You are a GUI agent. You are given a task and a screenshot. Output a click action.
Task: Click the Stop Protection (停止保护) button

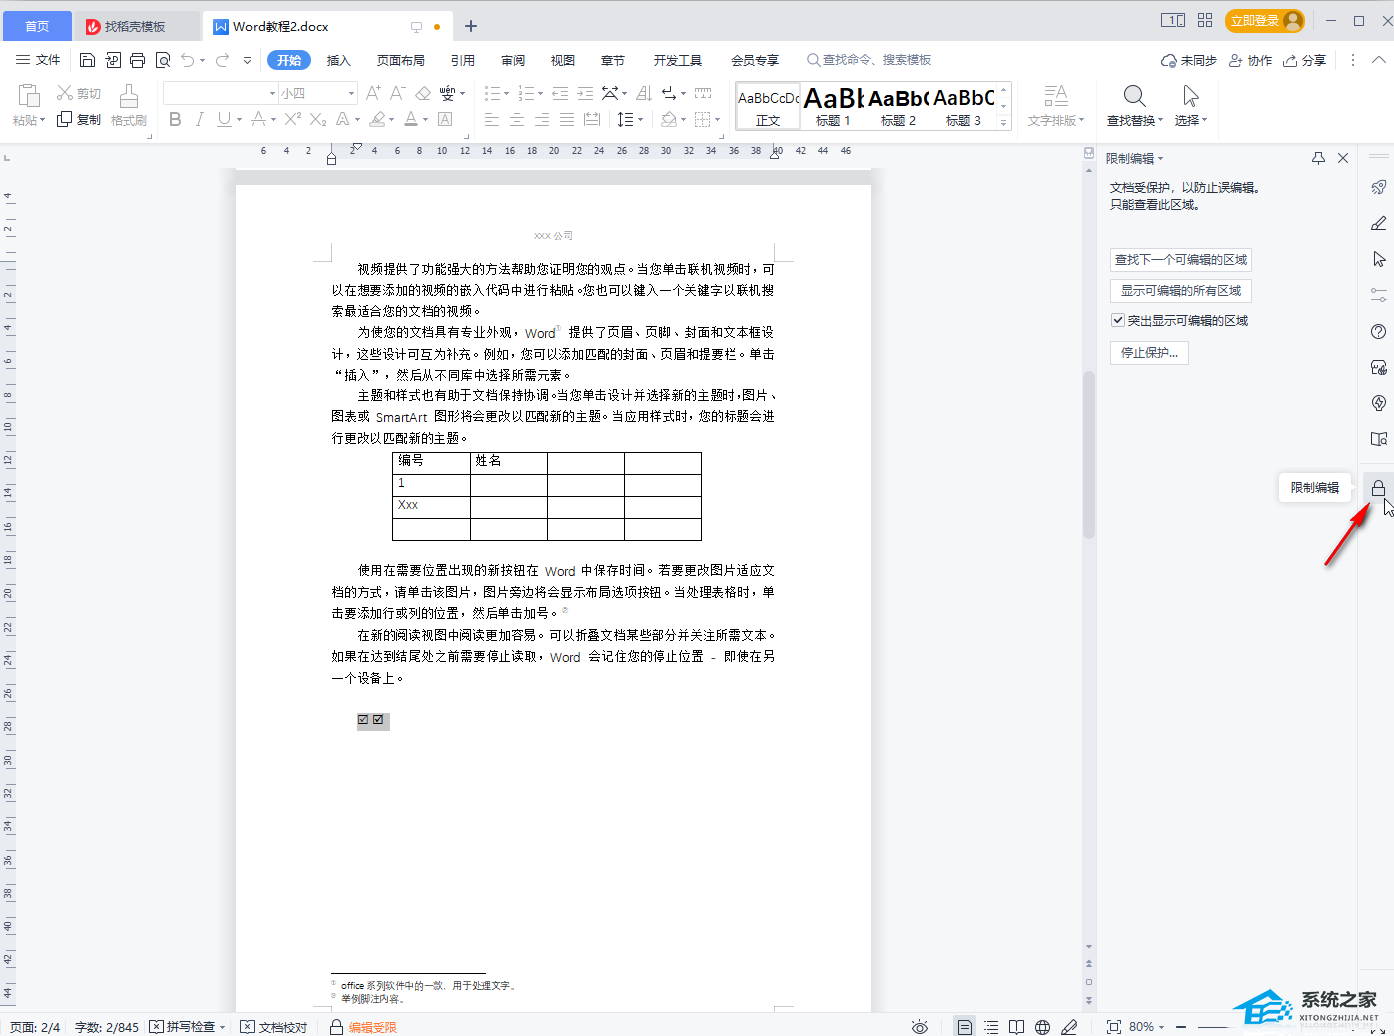(x=1149, y=353)
